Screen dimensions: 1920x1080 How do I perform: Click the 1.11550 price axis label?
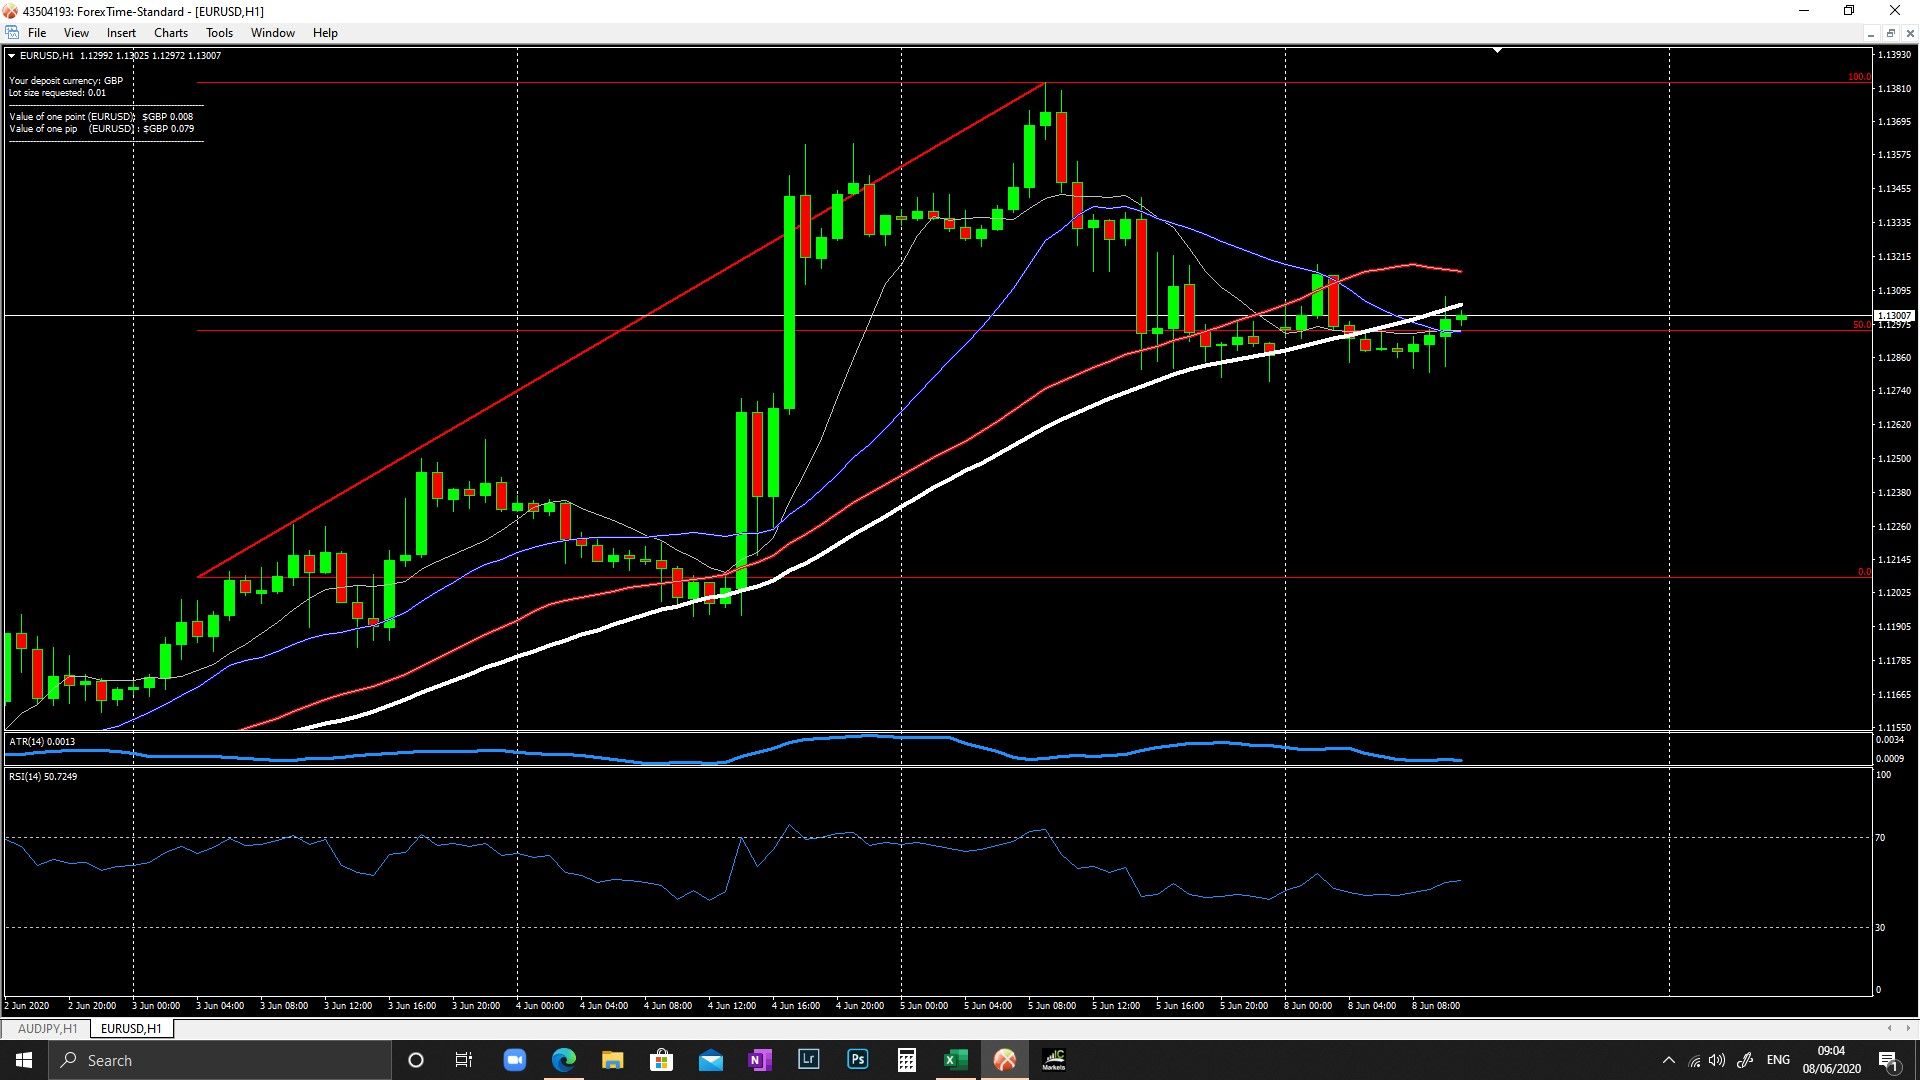pos(1894,727)
